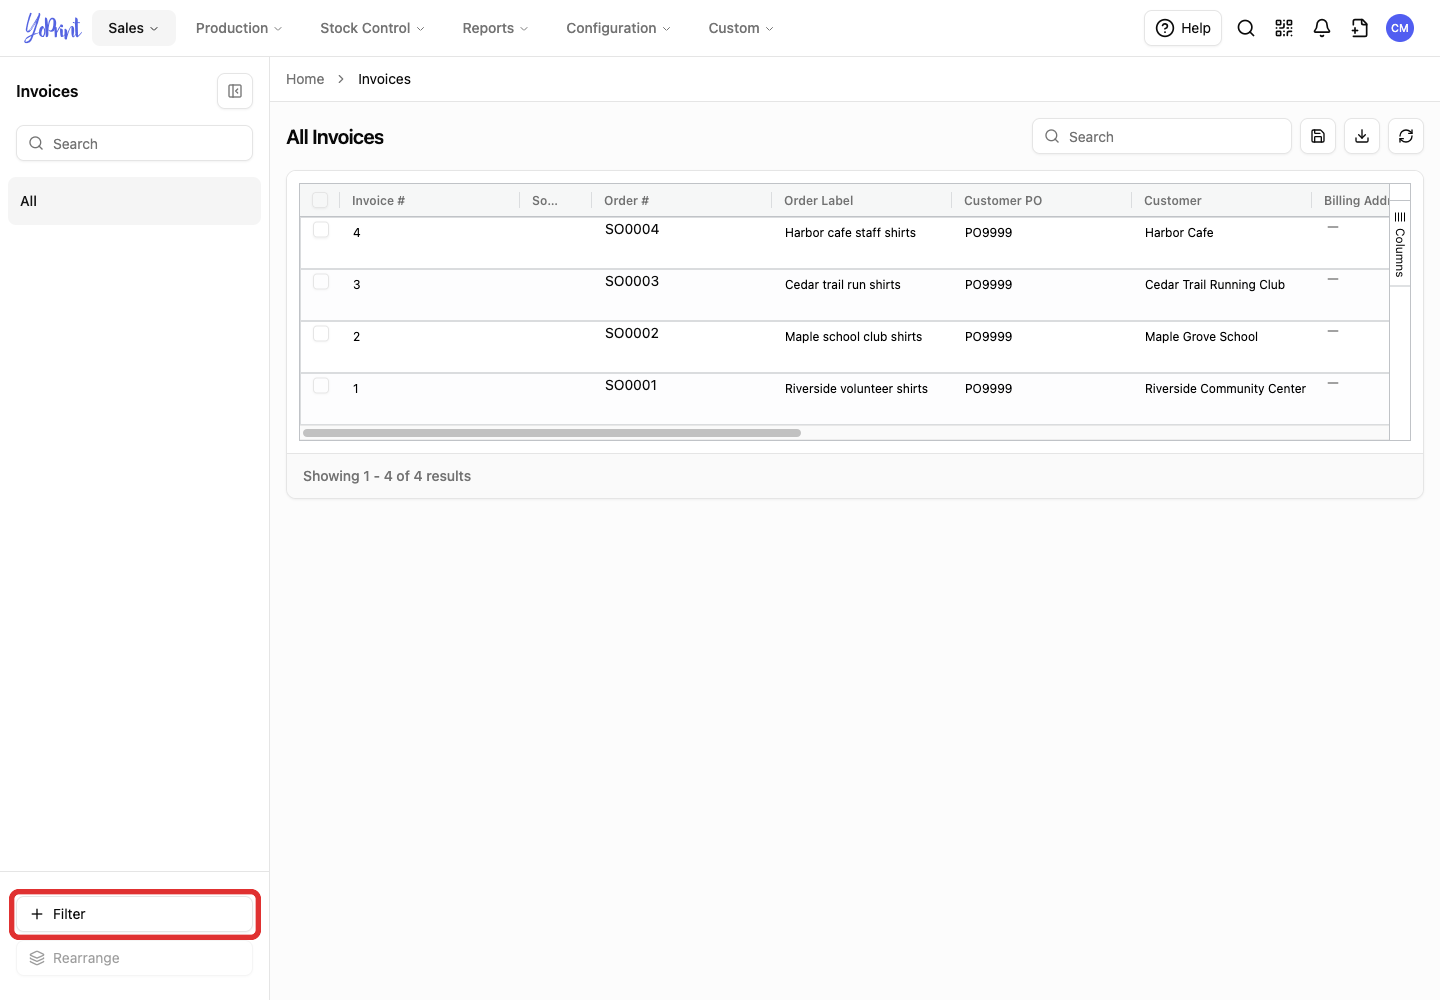Click customer Riverside Community Center
The height and width of the screenshot is (1000, 1440).
(x=1225, y=389)
